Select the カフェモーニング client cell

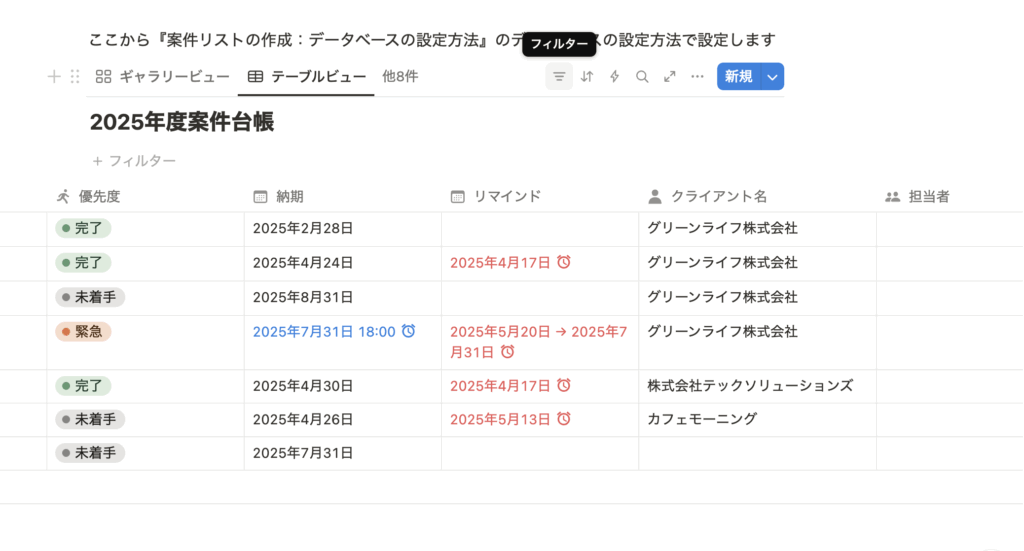[x=701, y=420]
